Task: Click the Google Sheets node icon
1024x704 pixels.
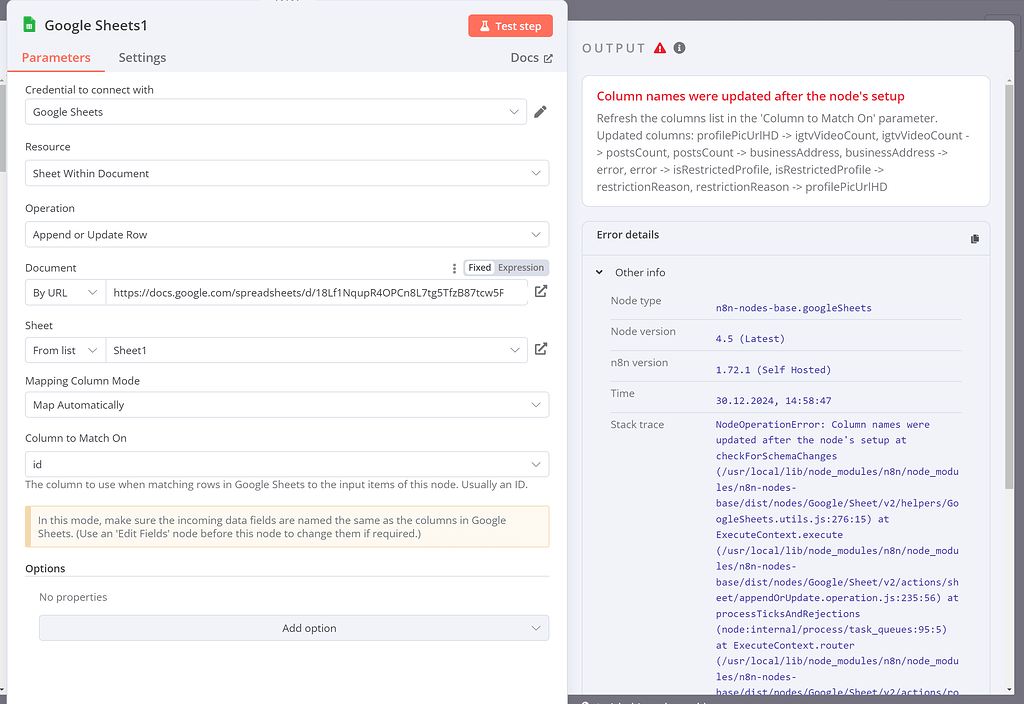Action: (29, 25)
